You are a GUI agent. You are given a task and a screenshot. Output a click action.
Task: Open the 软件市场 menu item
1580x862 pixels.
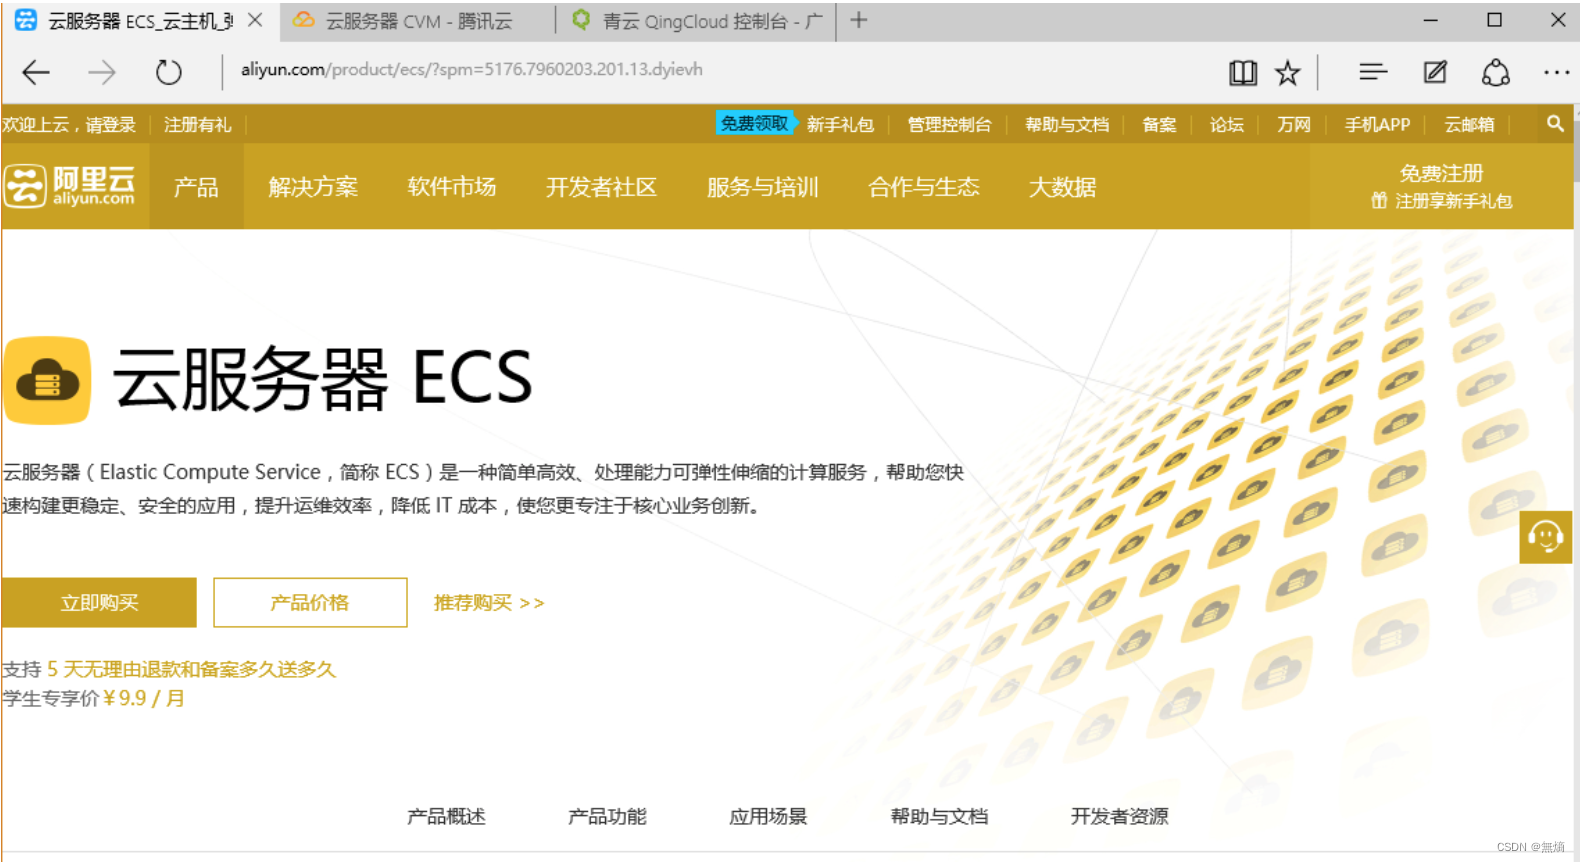coord(452,187)
